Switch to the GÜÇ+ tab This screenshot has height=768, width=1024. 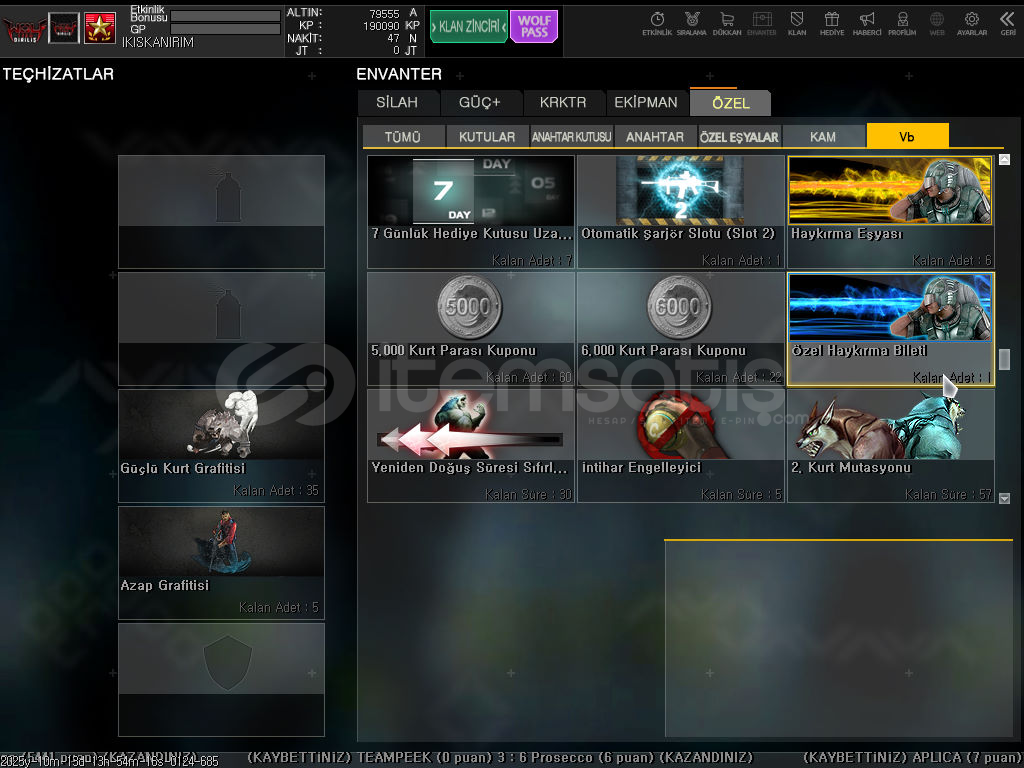coord(480,103)
